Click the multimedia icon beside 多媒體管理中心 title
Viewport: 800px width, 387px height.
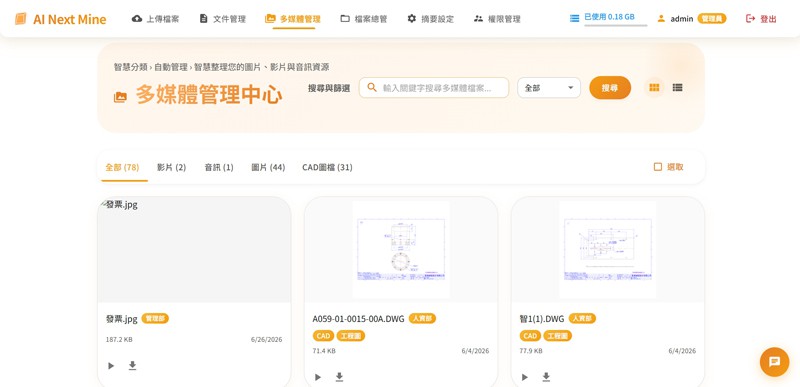pyautogui.click(x=120, y=97)
